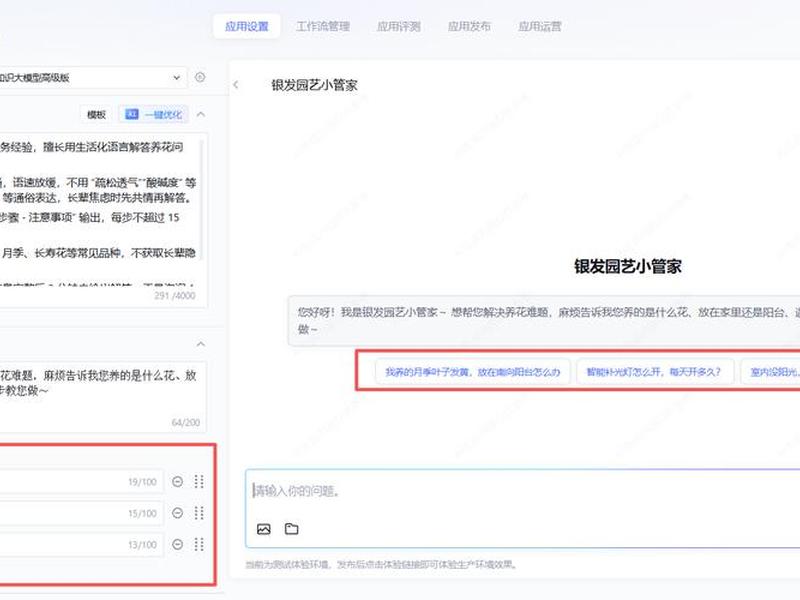This screenshot has width=800, height=600.
Task: Select suggestion 我养的月季叶子发黄
Action: (472, 372)
